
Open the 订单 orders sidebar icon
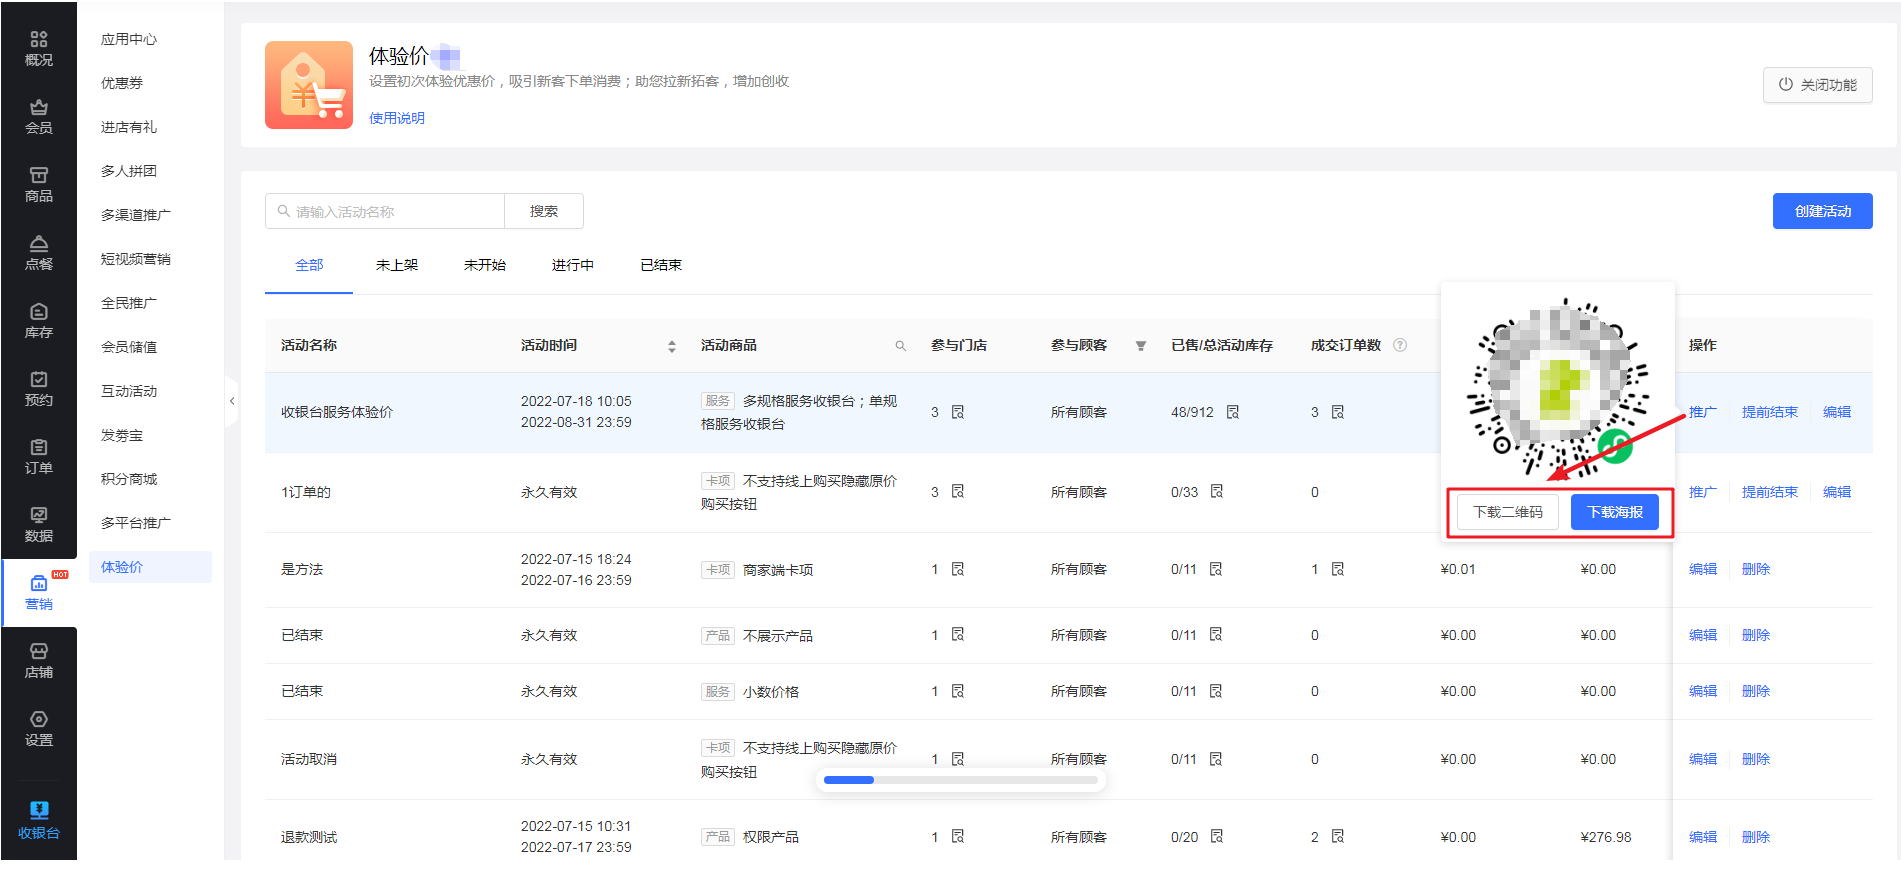(x=39, y=456)
